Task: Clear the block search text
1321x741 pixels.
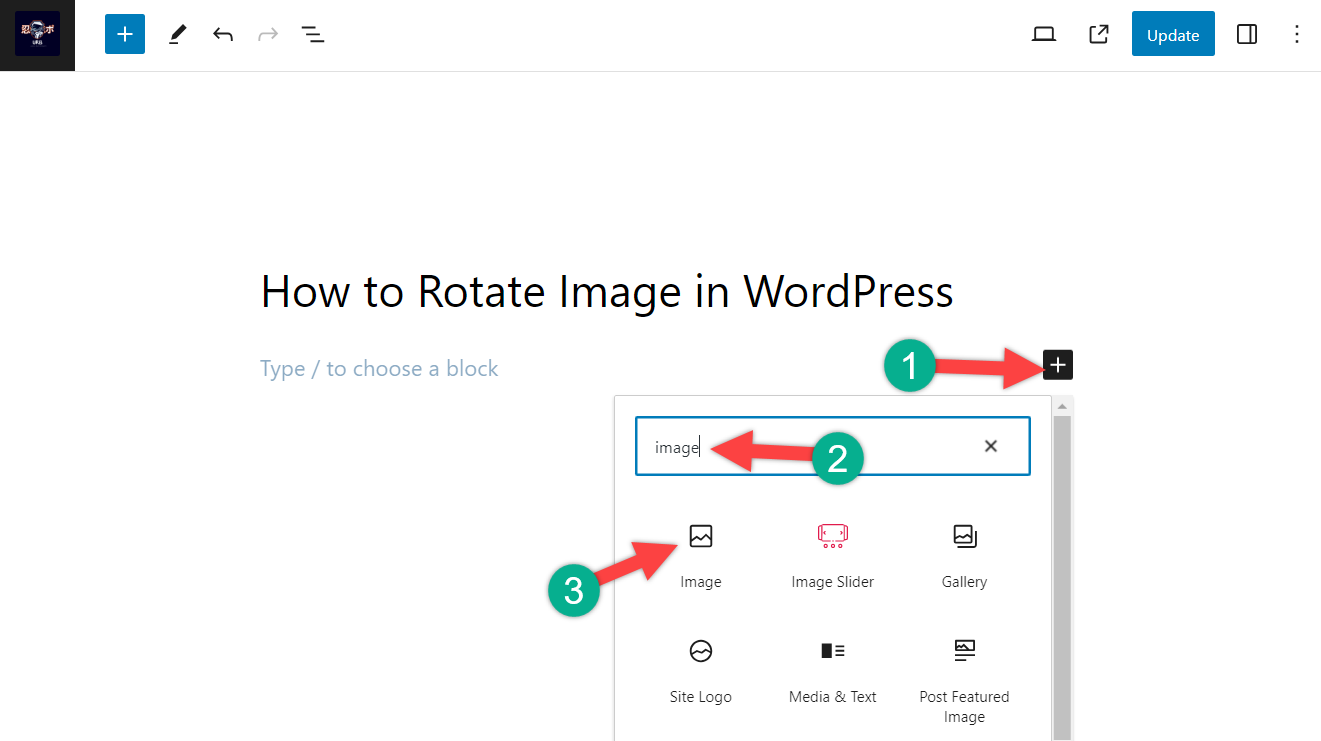Action: pos(991,446)
